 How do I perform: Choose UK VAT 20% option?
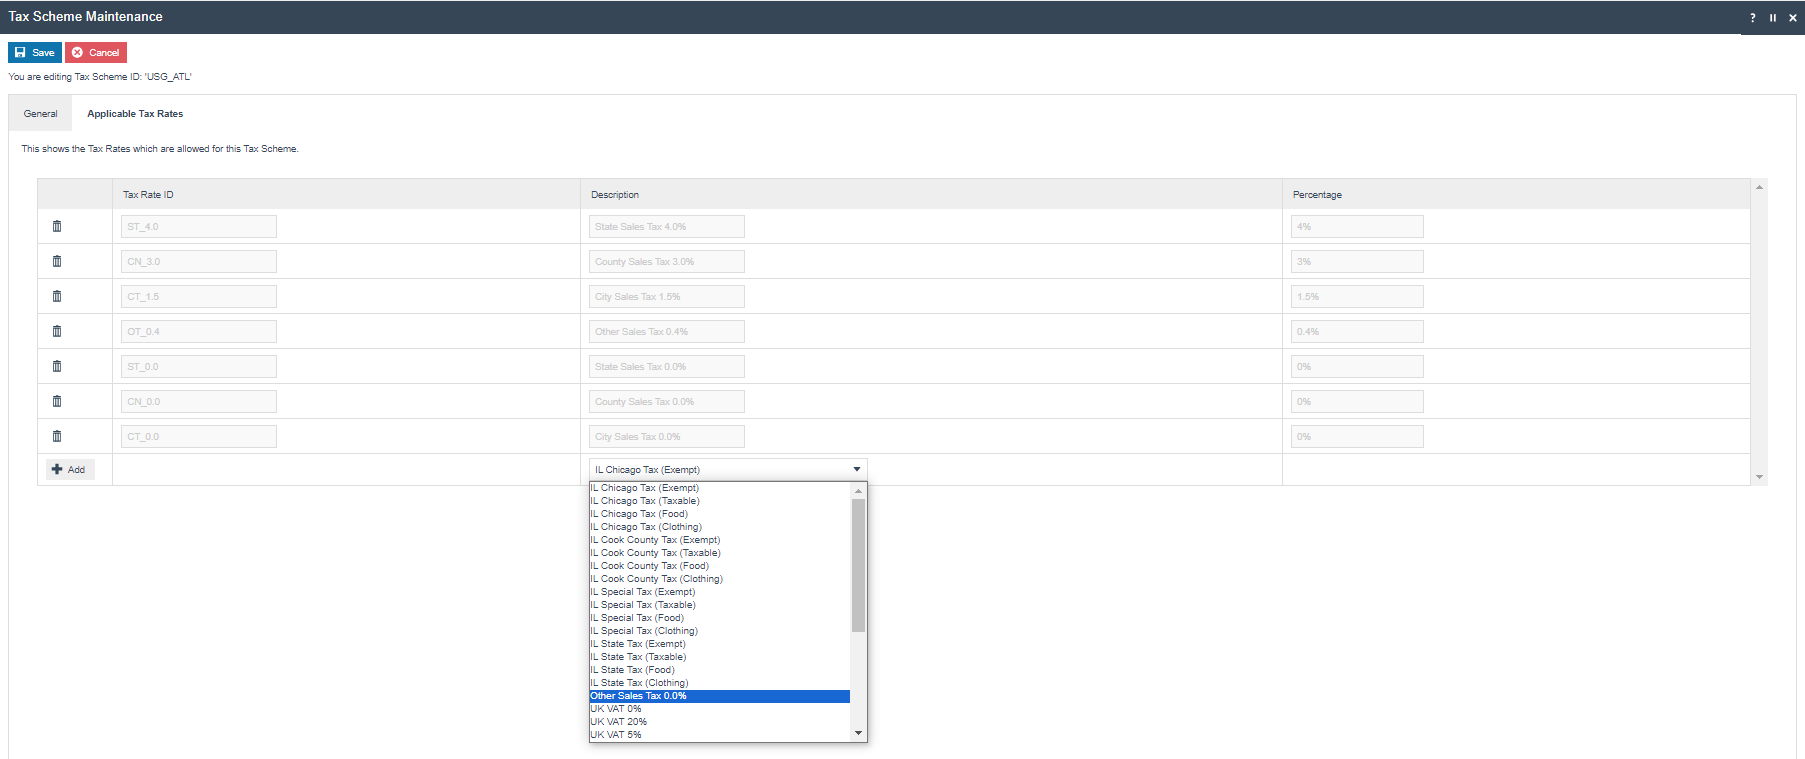(x=719, y=722)
